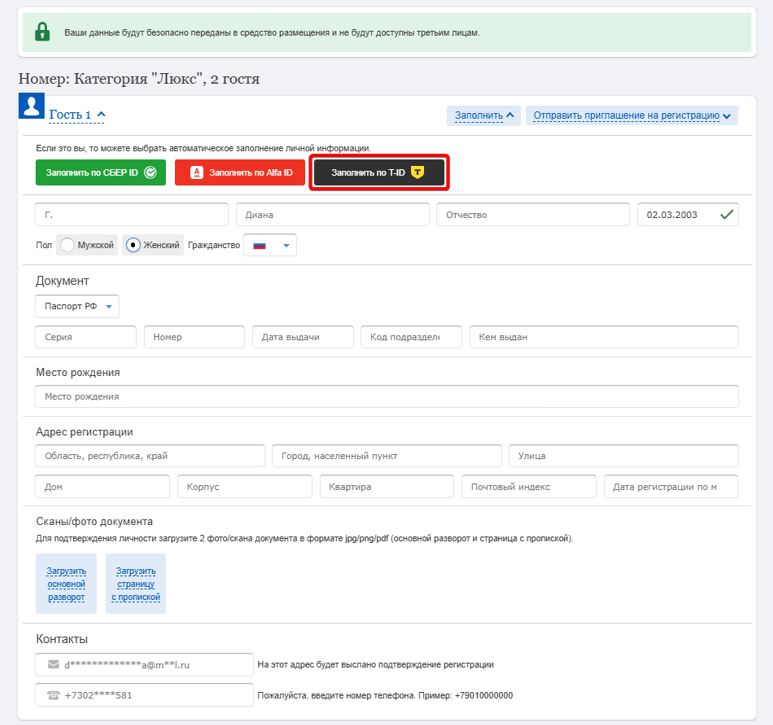Click the Russian flag citizenship icon
773x725 pixels.
(x=260, y=245)
